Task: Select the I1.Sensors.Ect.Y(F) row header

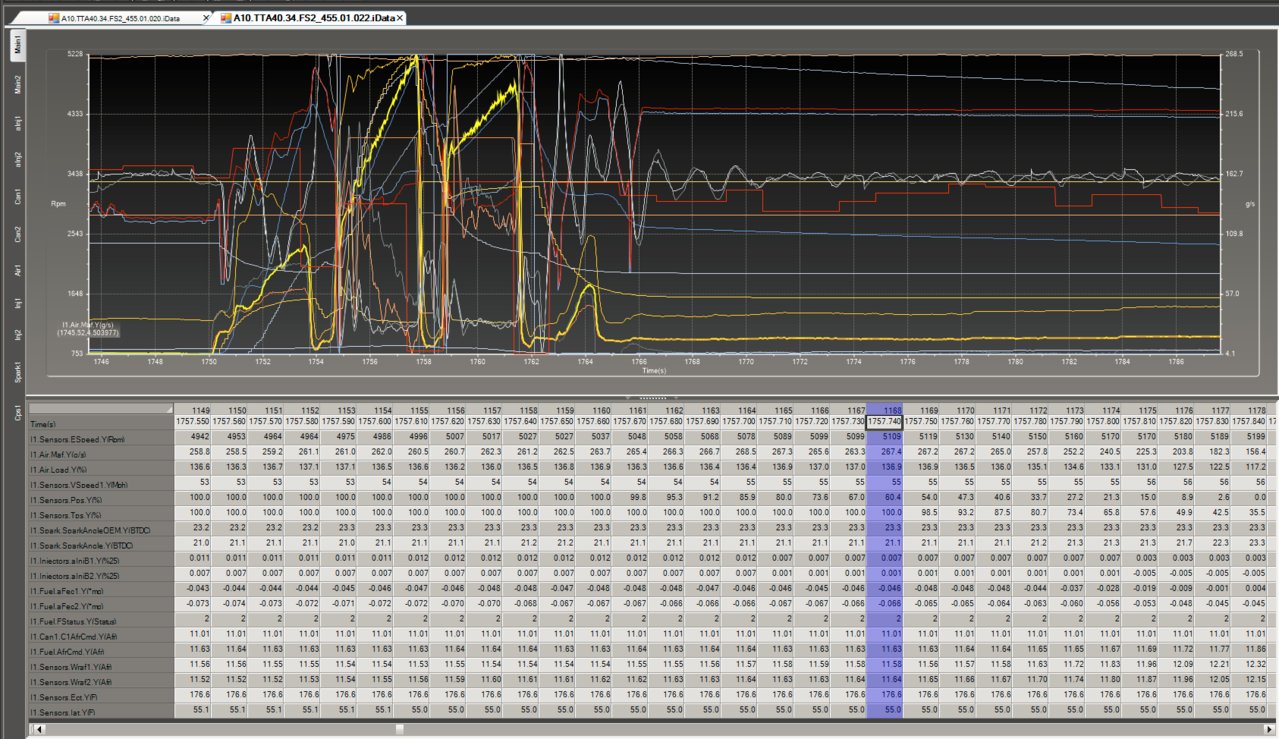Action: click(x=103, y=694)
